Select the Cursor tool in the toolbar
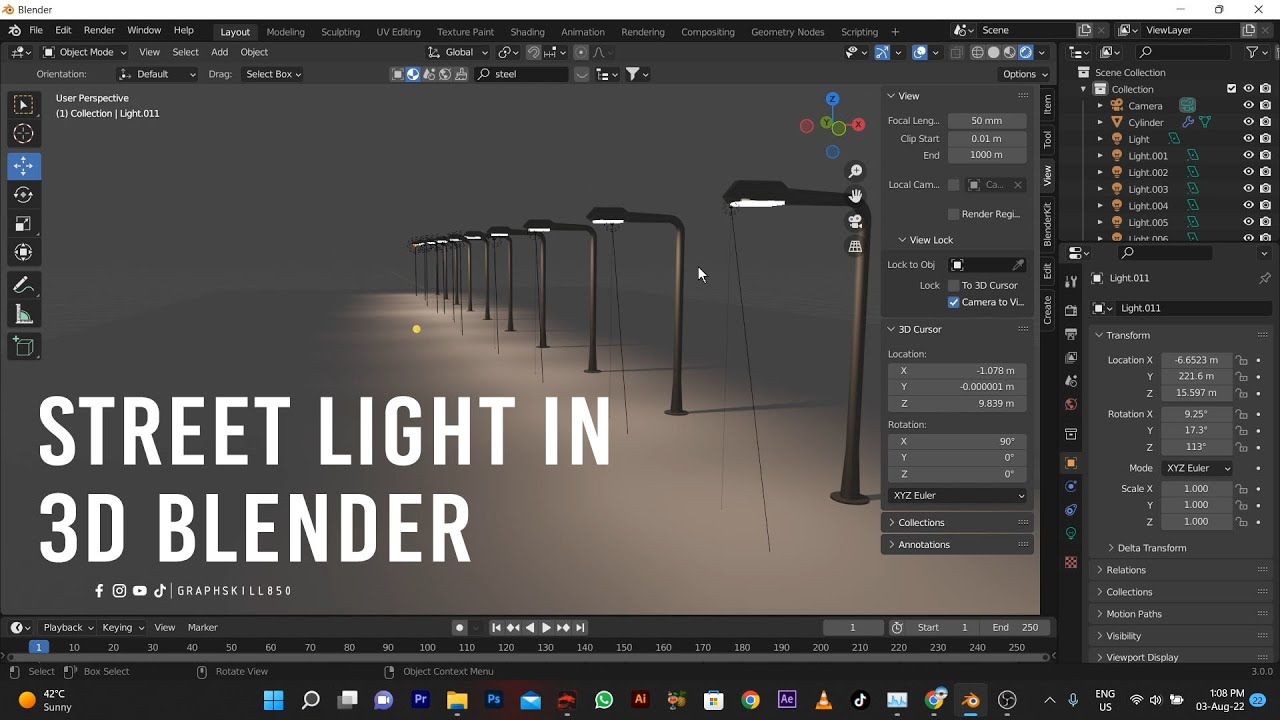Screen dimensions: 1280x720 [x=24, y=134]
